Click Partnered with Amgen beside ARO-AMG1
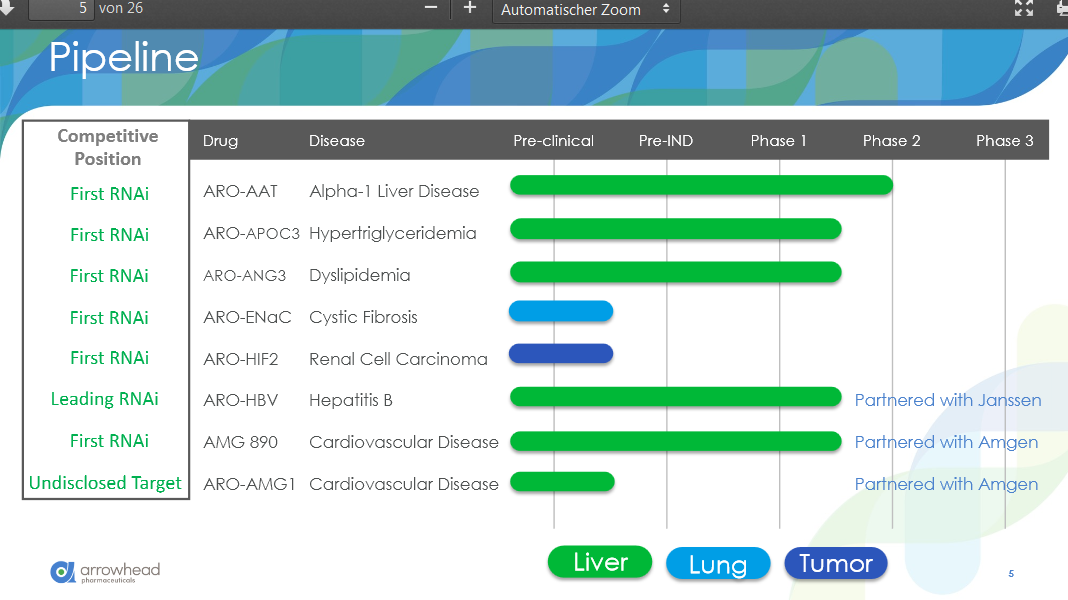 click(x=946, y=484)
